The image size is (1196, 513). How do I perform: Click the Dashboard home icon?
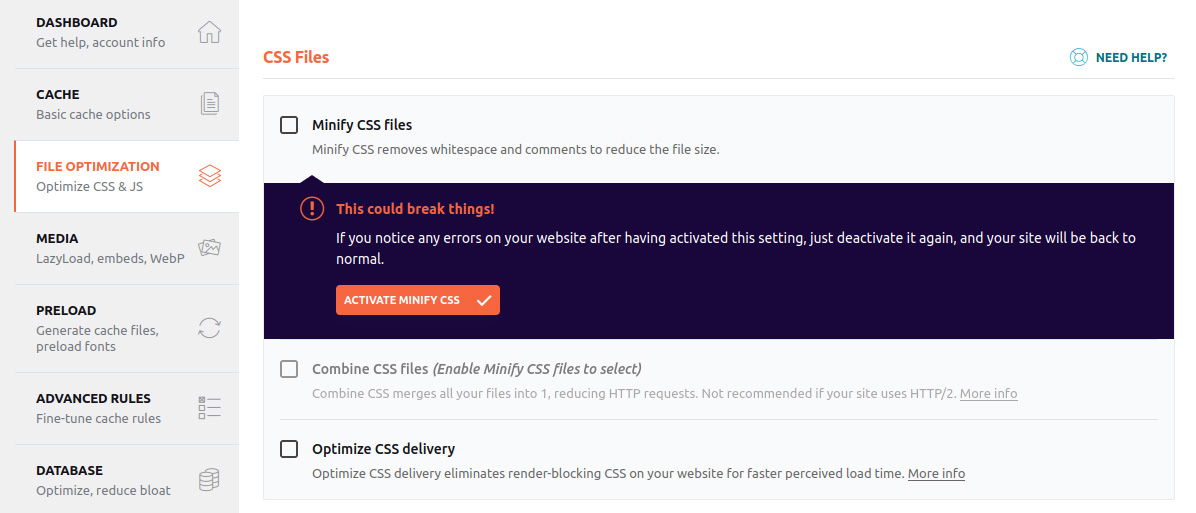(x=209, y=32)
